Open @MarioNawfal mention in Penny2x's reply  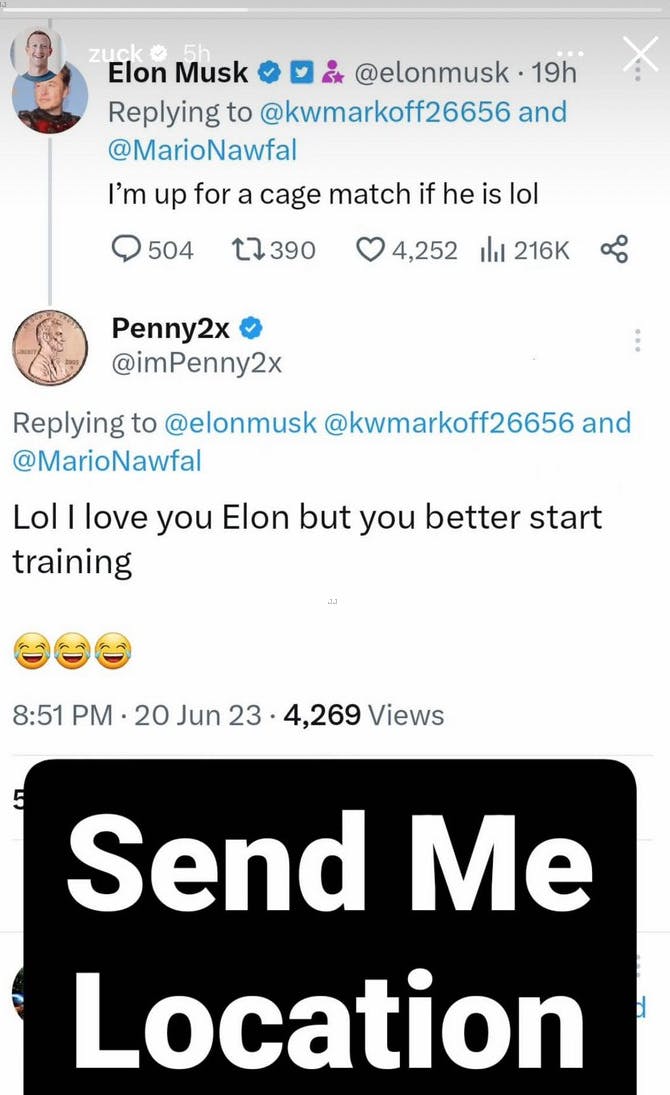(107, 460)
